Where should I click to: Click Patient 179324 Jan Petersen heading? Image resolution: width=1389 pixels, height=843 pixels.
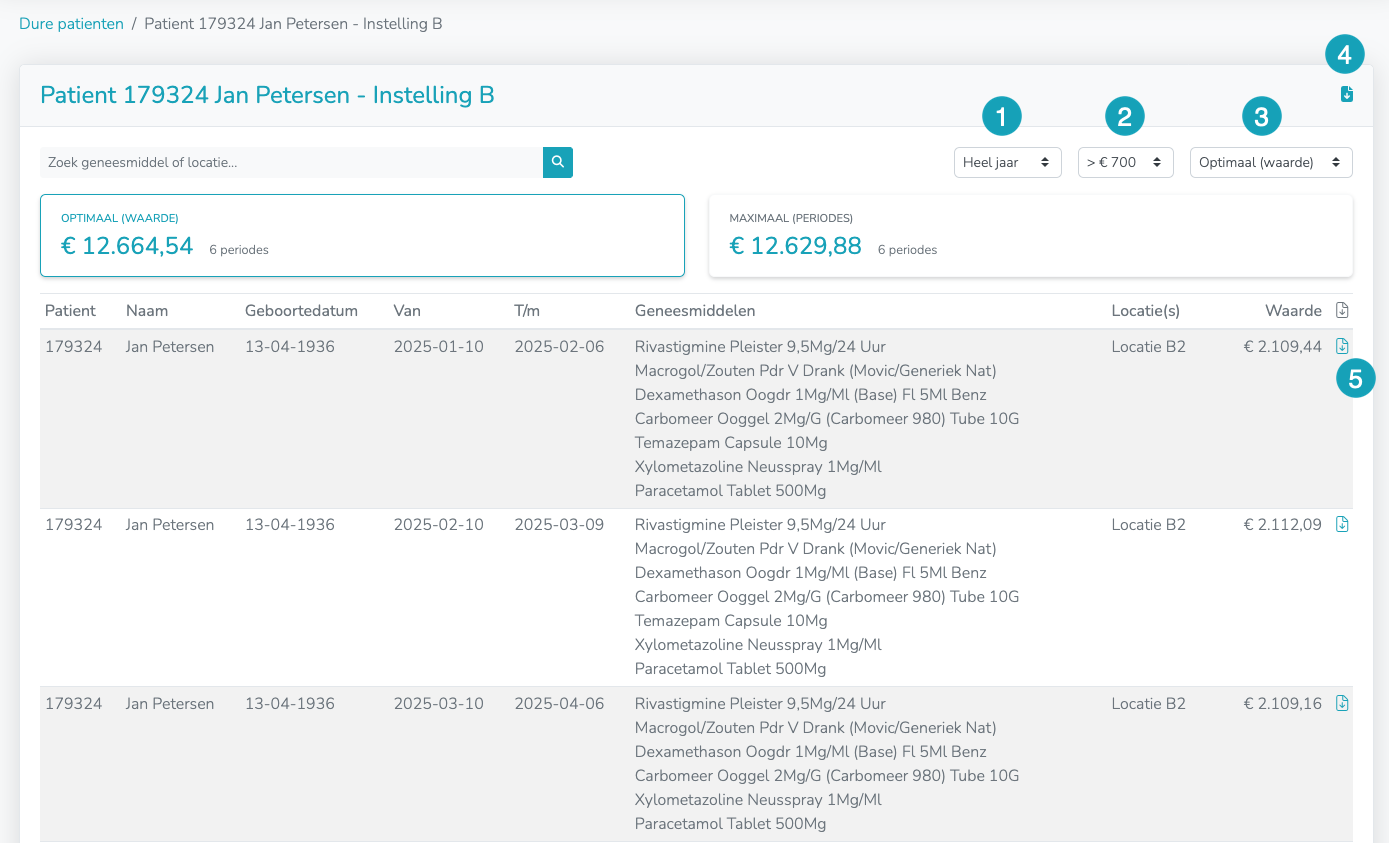pos(267,95)
